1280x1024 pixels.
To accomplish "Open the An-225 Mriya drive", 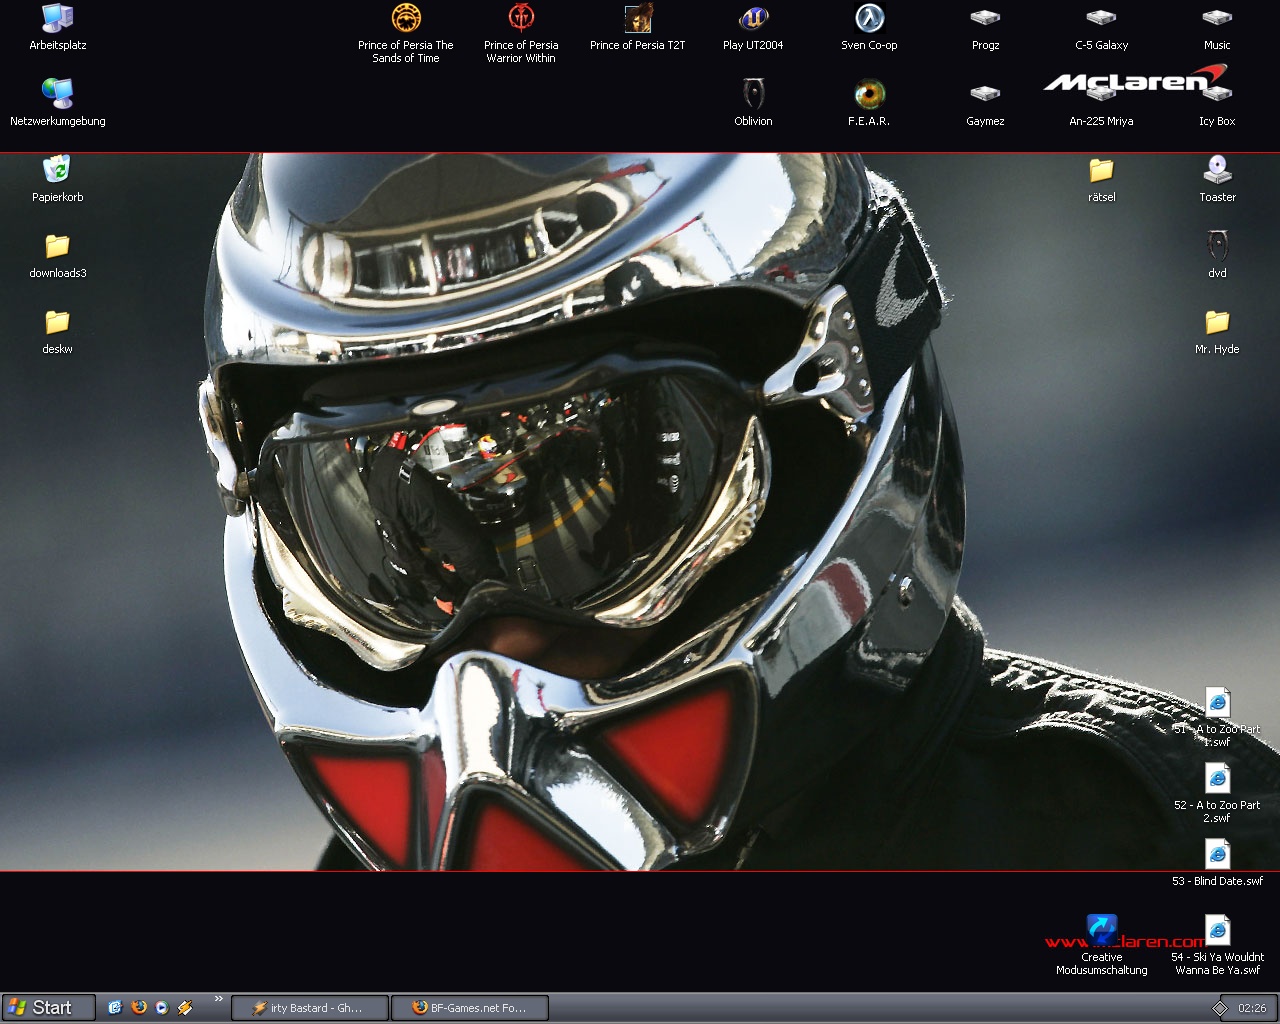I will point(1101,103).
